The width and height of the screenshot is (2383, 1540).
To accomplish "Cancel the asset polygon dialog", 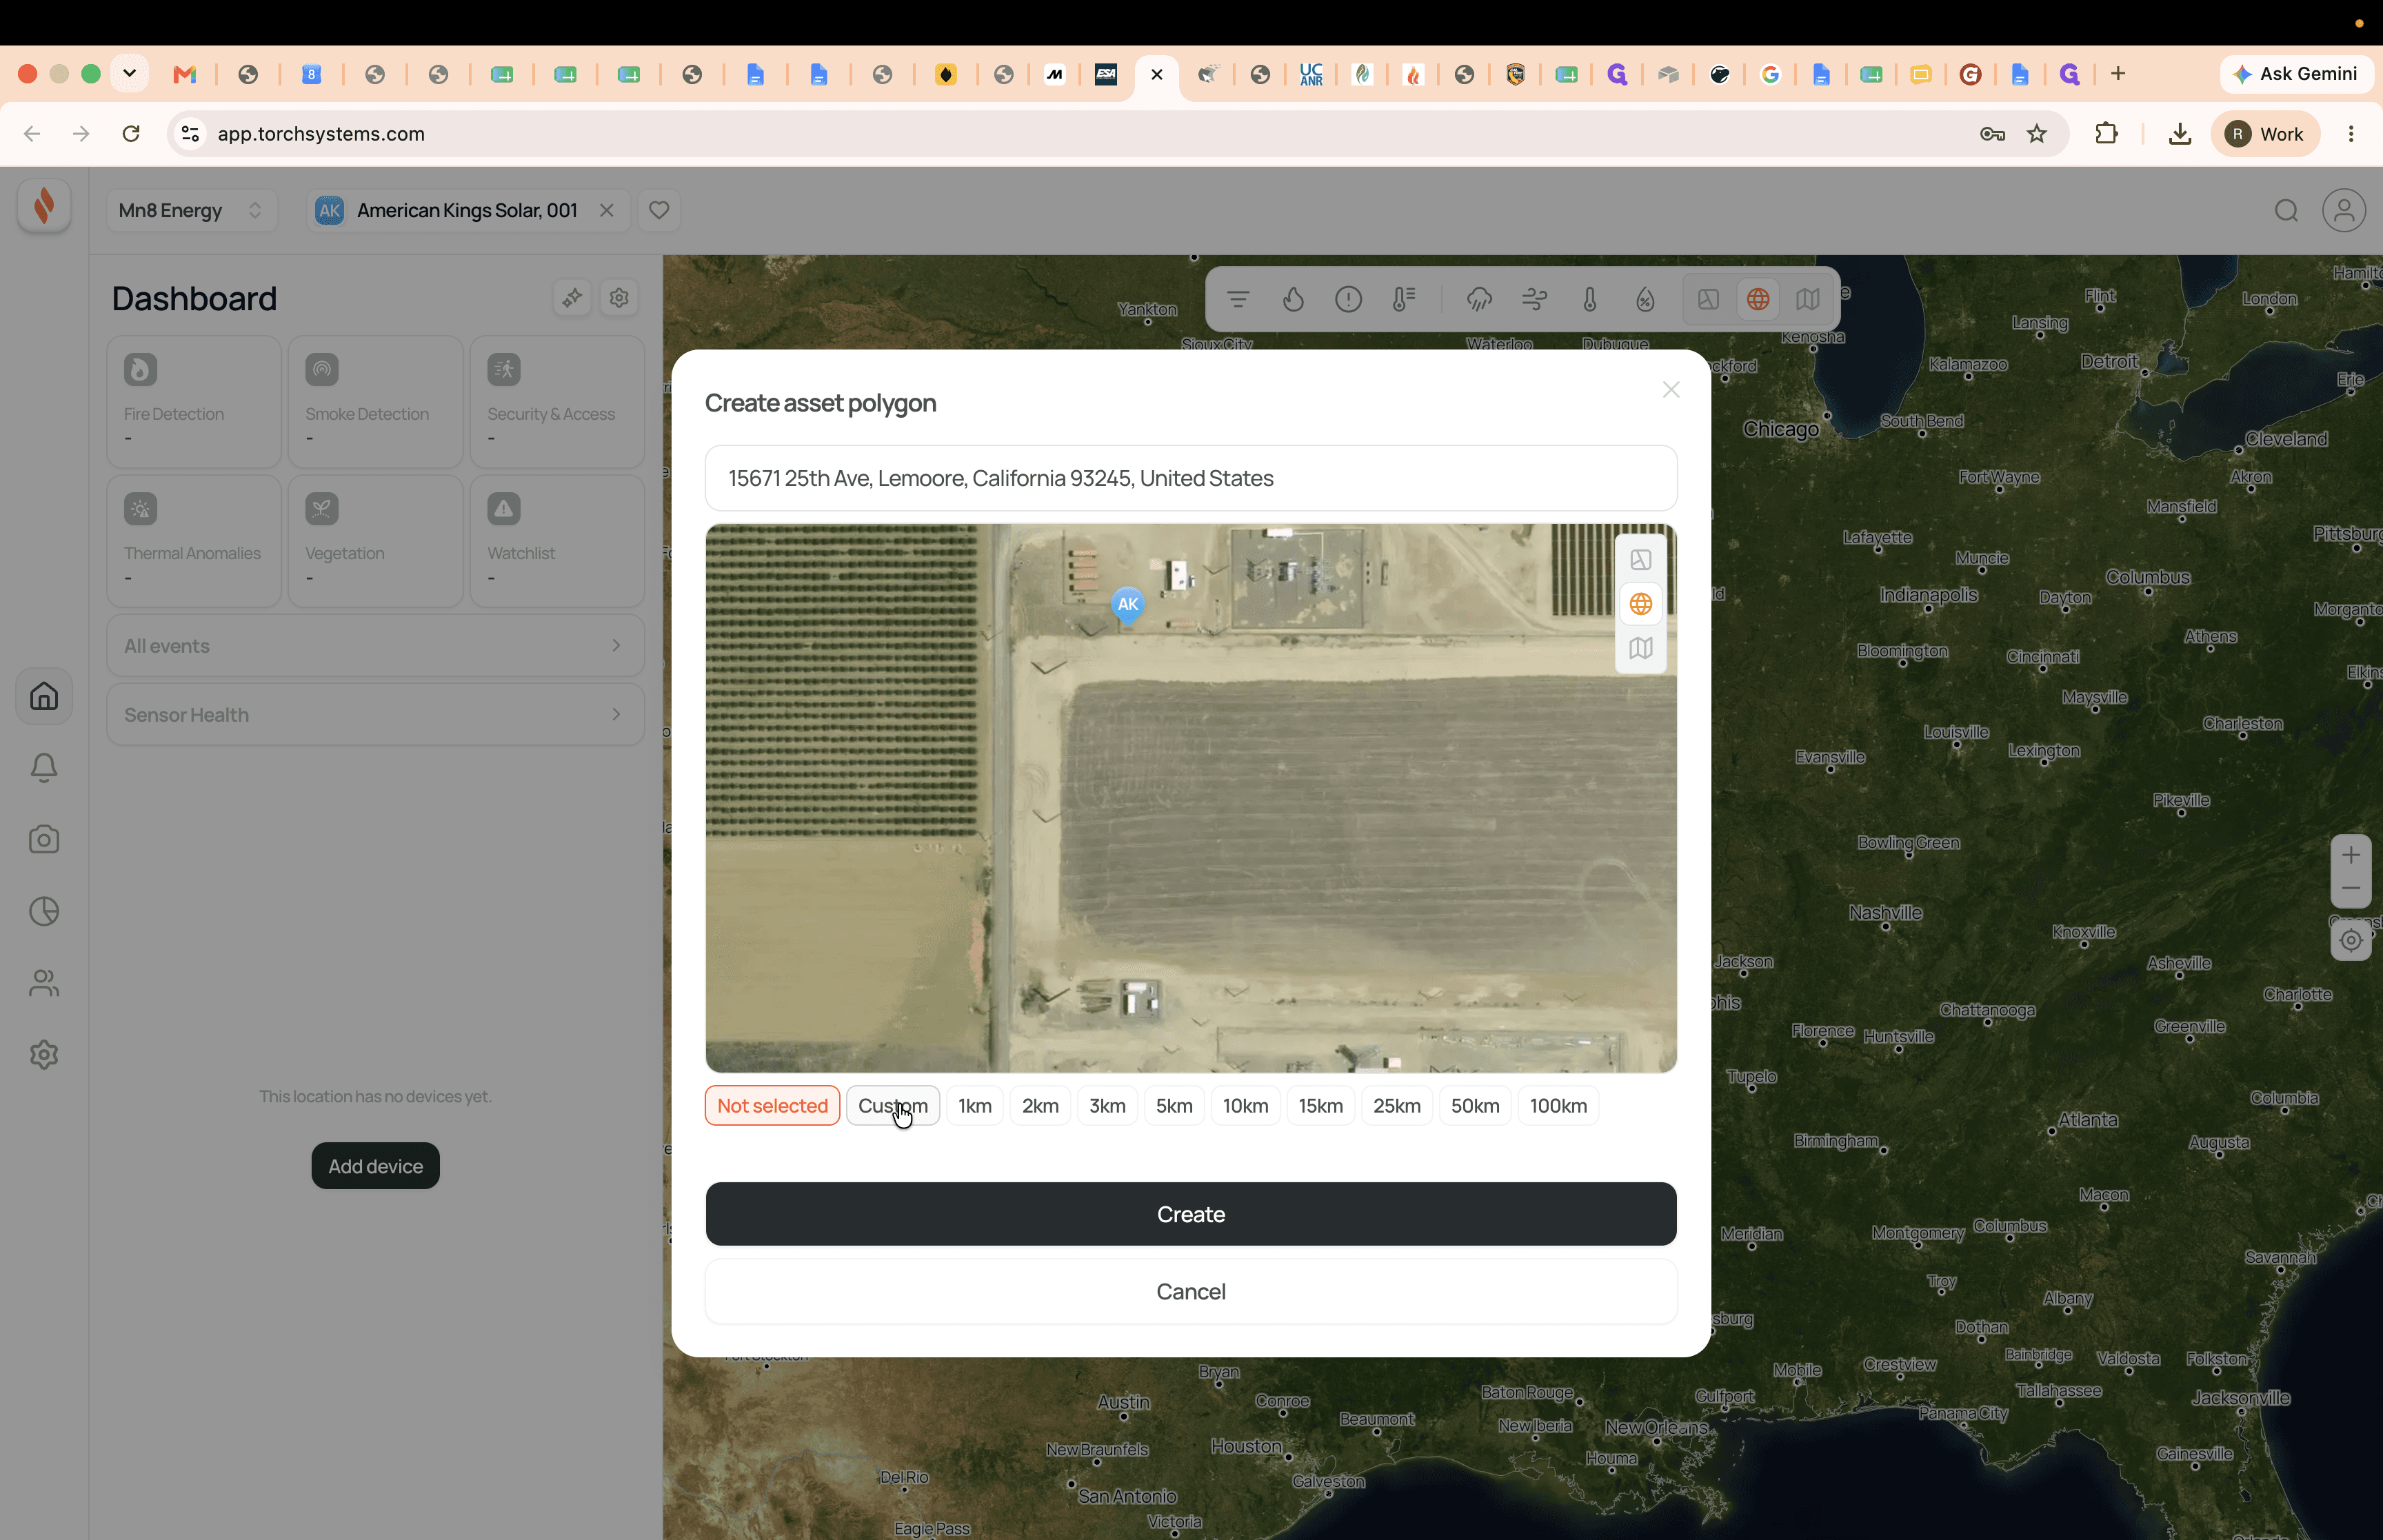I will point(1190,1291).
